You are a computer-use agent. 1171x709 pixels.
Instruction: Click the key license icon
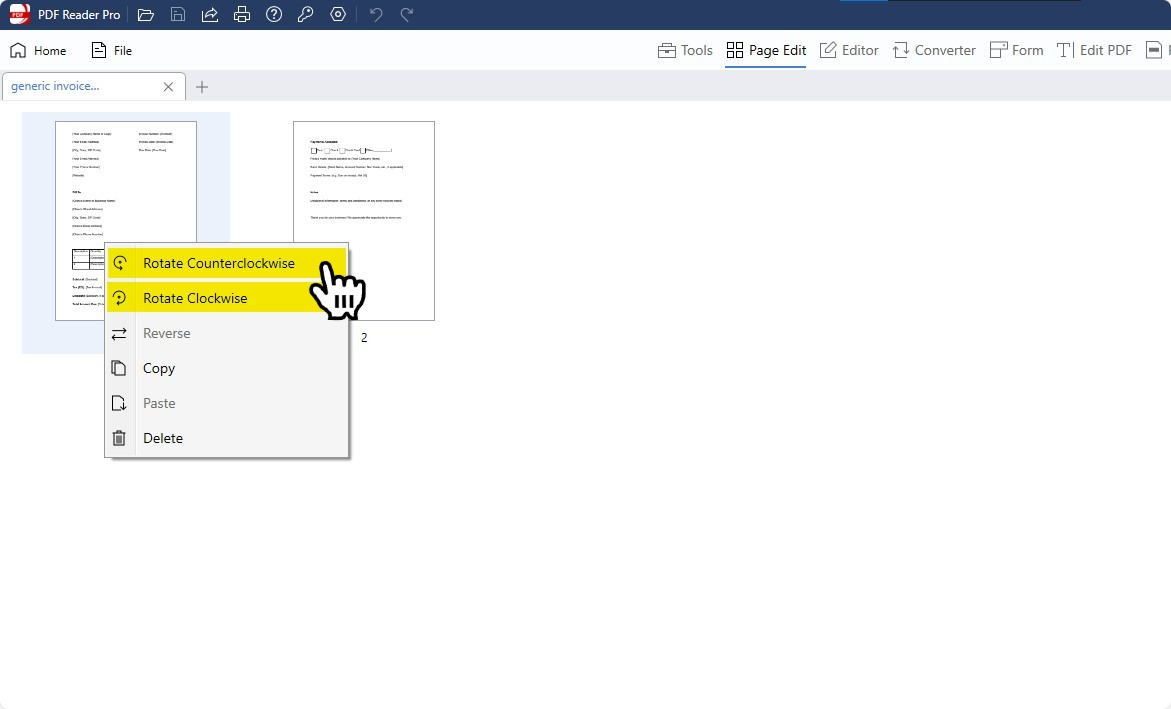pos(305,14)
